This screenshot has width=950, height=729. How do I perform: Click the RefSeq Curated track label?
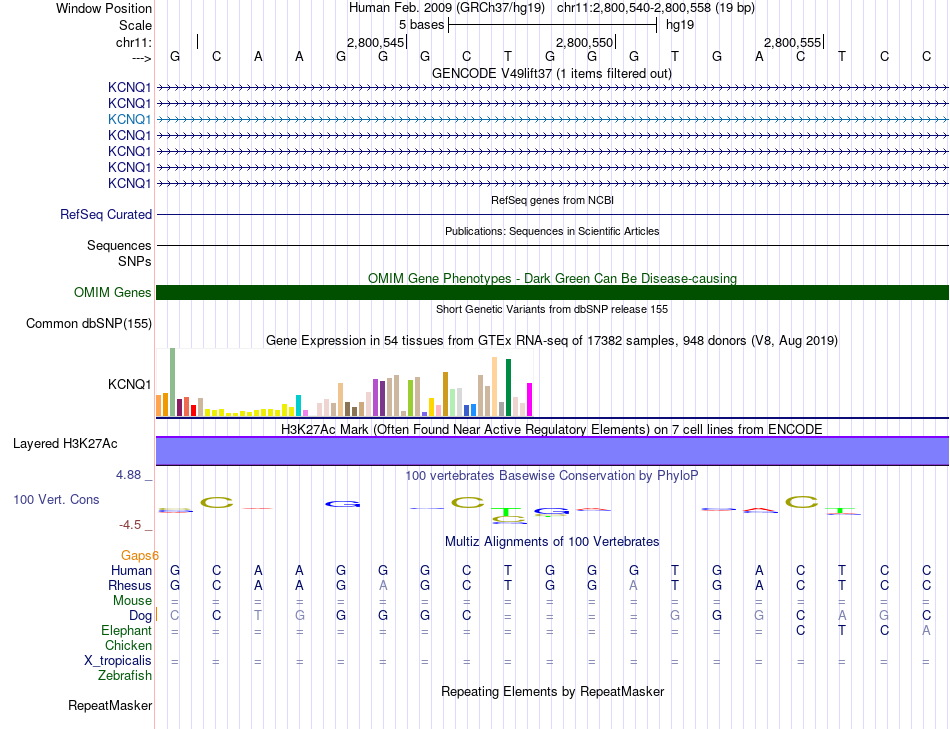pyautogui.click(x=106, y=214)
